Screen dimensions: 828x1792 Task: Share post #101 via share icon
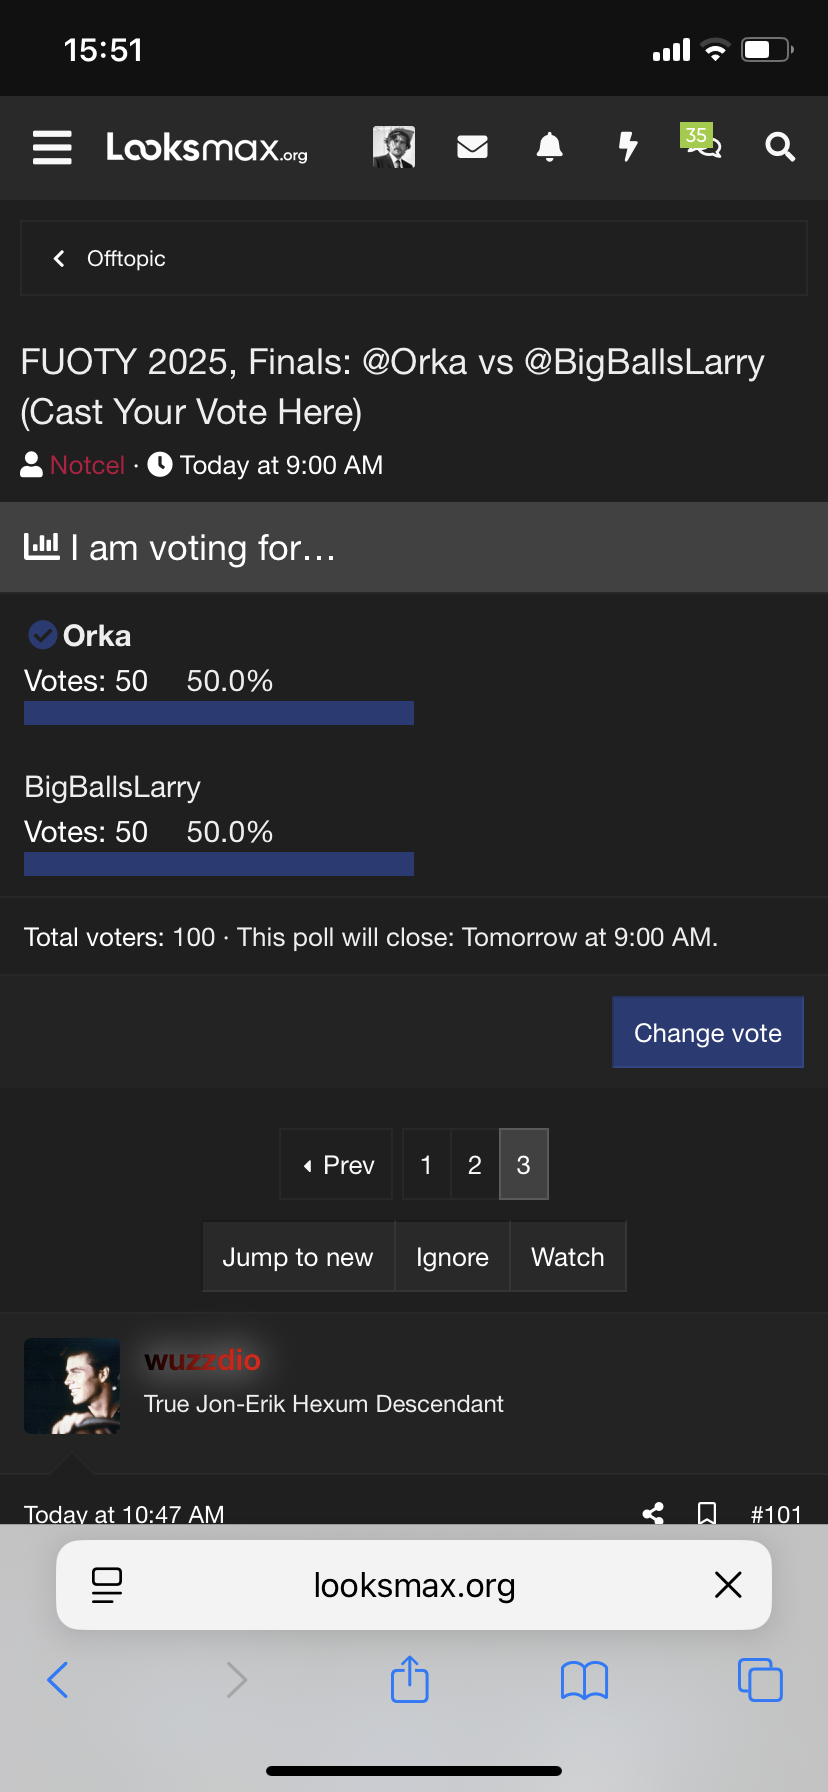tap(653, 1512)
